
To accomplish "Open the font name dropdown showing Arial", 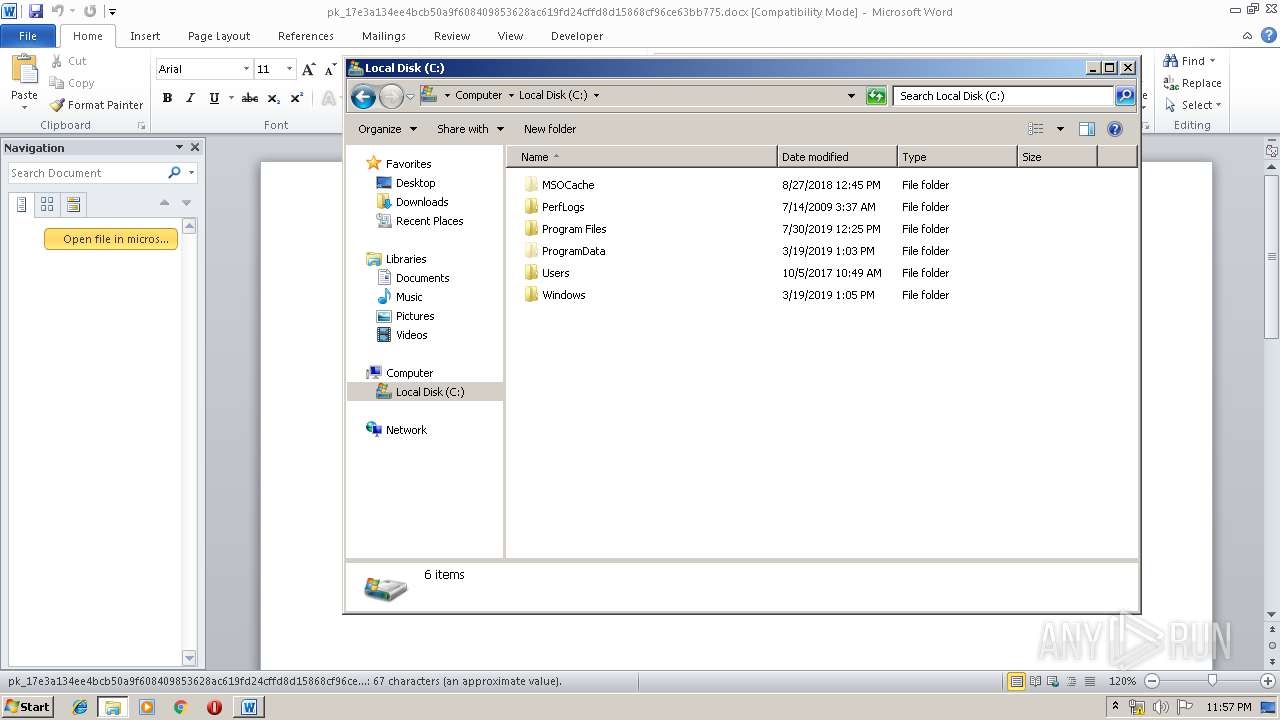I will (x=246, y=69).
